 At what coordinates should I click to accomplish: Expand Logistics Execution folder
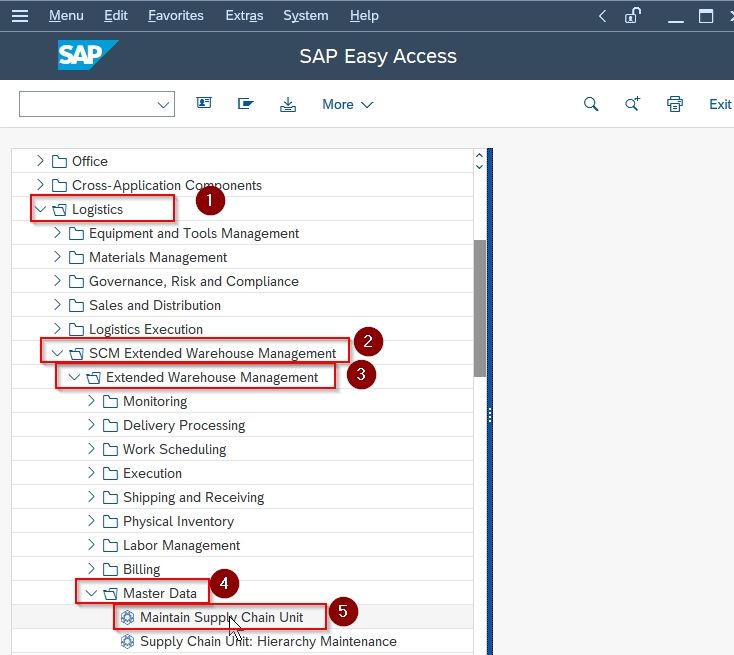pos(57,329)
